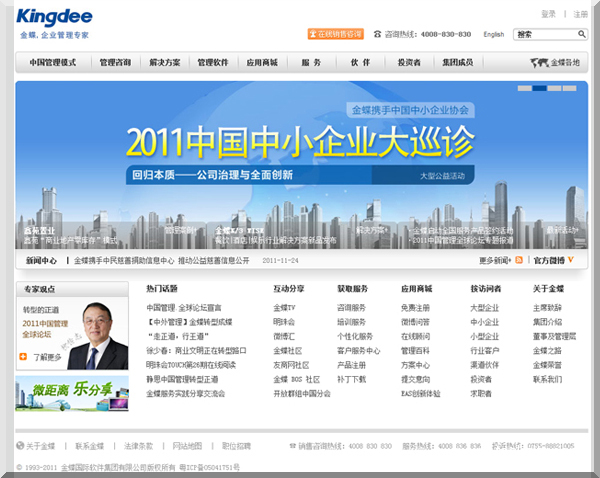Click the 咨询服务 link
This screenshot has height=478, width=600.
click(x=351, y=308)
